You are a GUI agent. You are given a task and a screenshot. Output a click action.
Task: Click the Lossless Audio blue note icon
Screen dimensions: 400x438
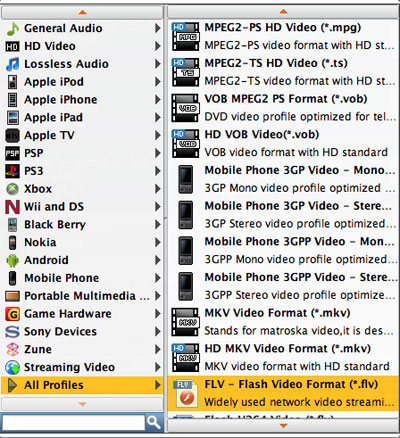click(12, 64)
